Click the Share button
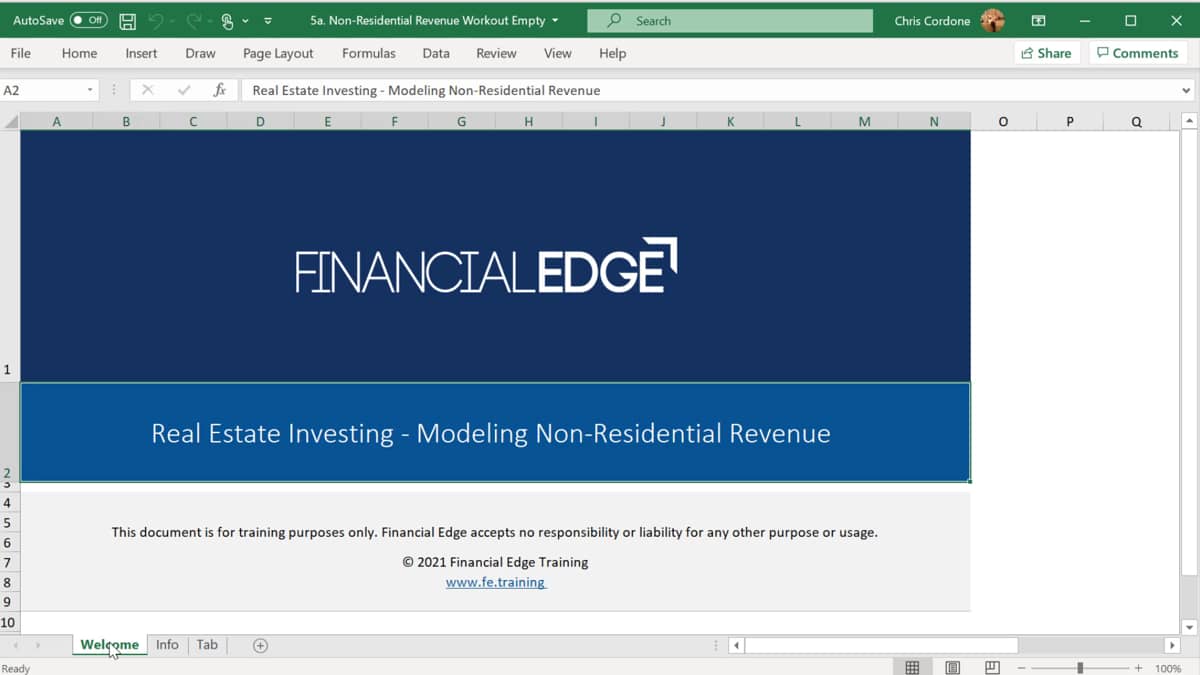 tap(1046, 53)
